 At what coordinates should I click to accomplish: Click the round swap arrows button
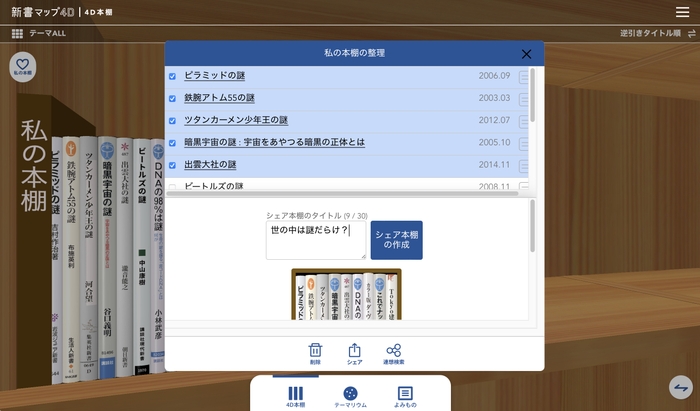tap(680, 388)
